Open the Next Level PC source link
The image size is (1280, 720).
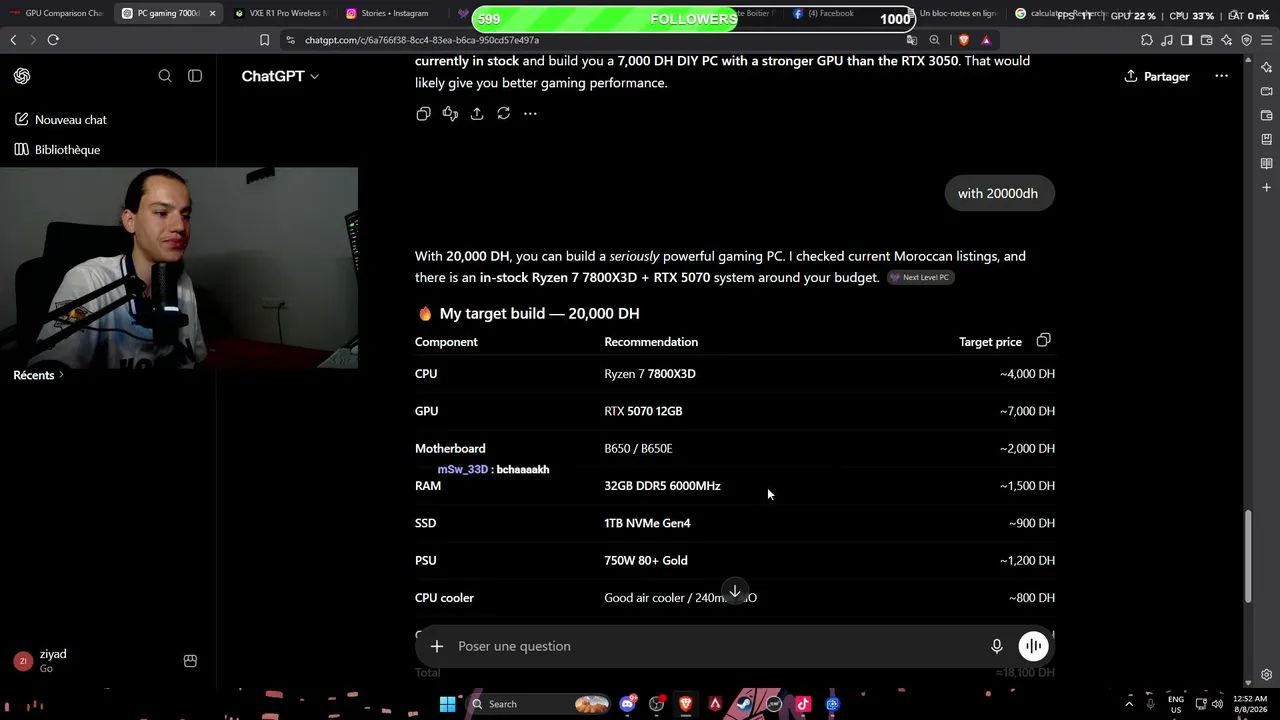pos(920,278)
